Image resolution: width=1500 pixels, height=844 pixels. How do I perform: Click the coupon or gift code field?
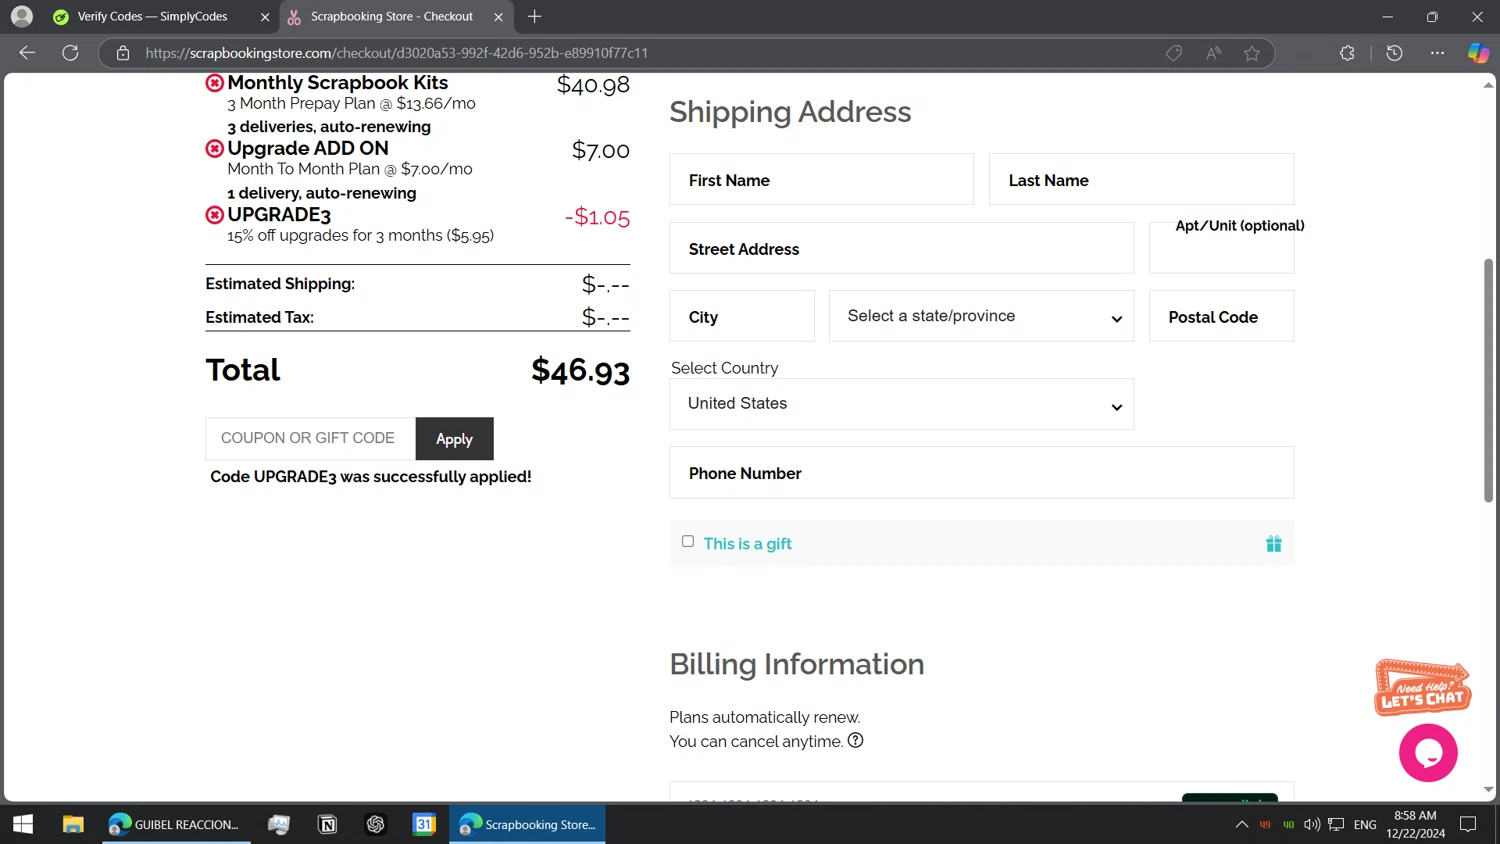310,438
